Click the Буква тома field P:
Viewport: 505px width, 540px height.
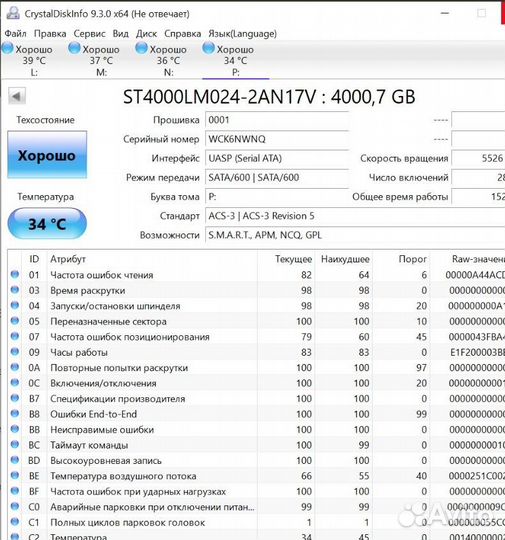click(x=277, y=197)
